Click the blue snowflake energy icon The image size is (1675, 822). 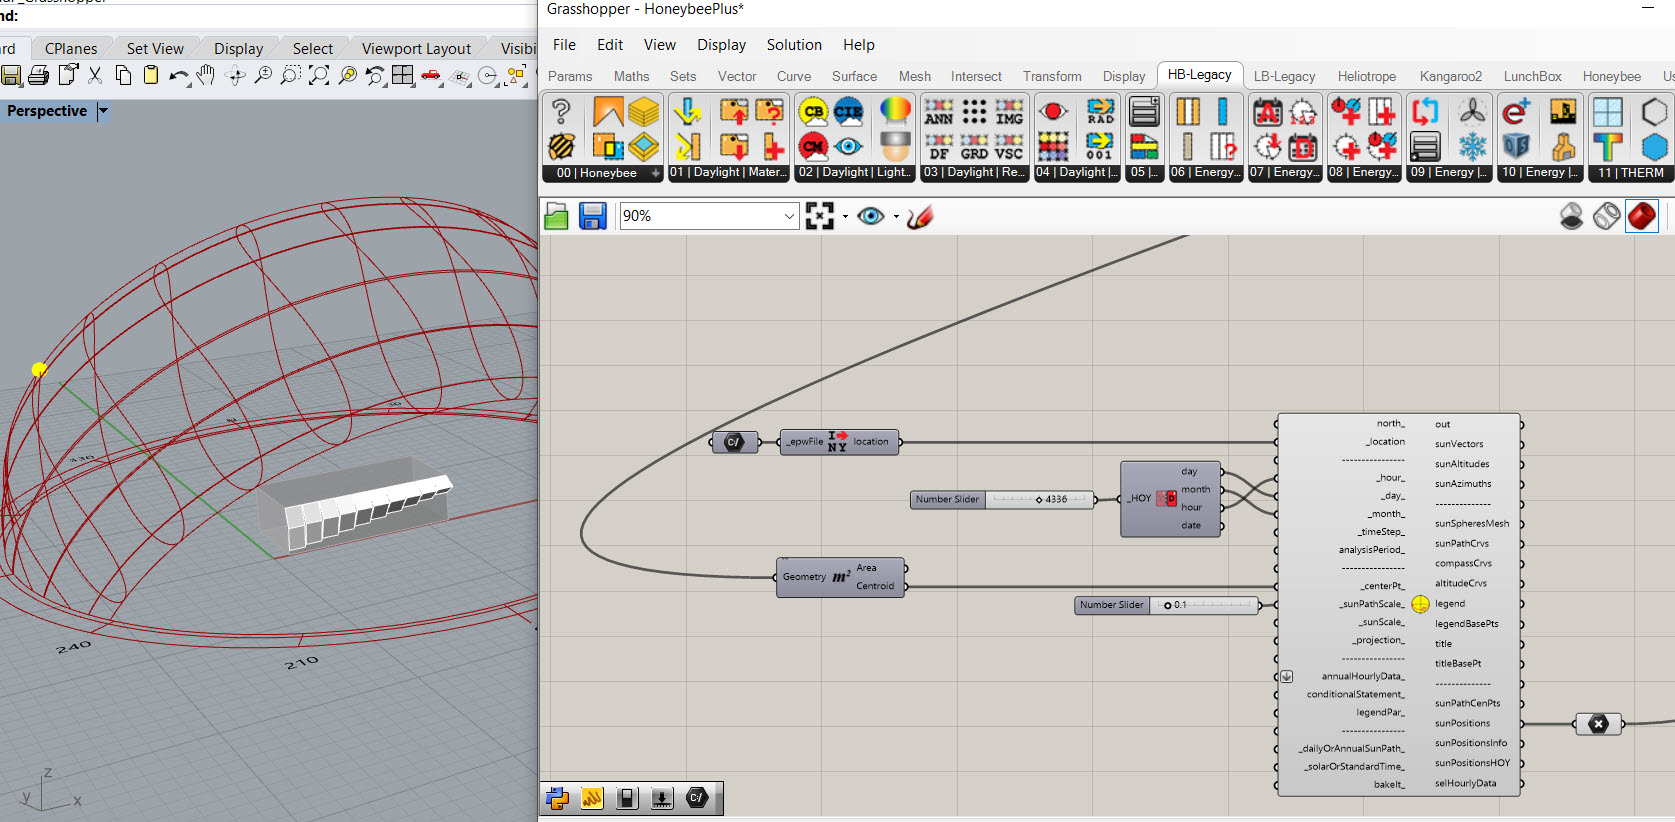[x=1472, y=147]
